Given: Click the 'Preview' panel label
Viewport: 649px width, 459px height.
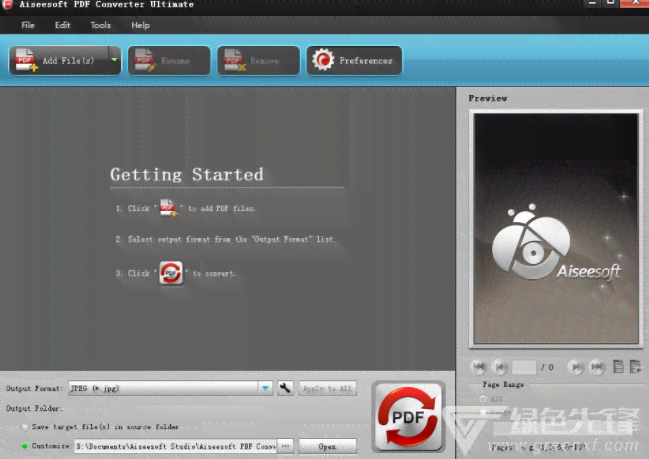Looking at the screenshot, I should 488,99.
